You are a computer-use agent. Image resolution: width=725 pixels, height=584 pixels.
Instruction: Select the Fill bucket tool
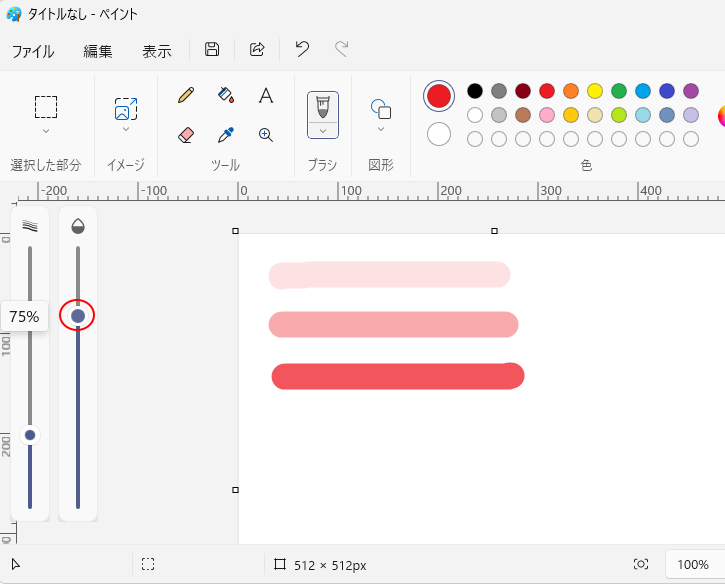click(226, 95)
